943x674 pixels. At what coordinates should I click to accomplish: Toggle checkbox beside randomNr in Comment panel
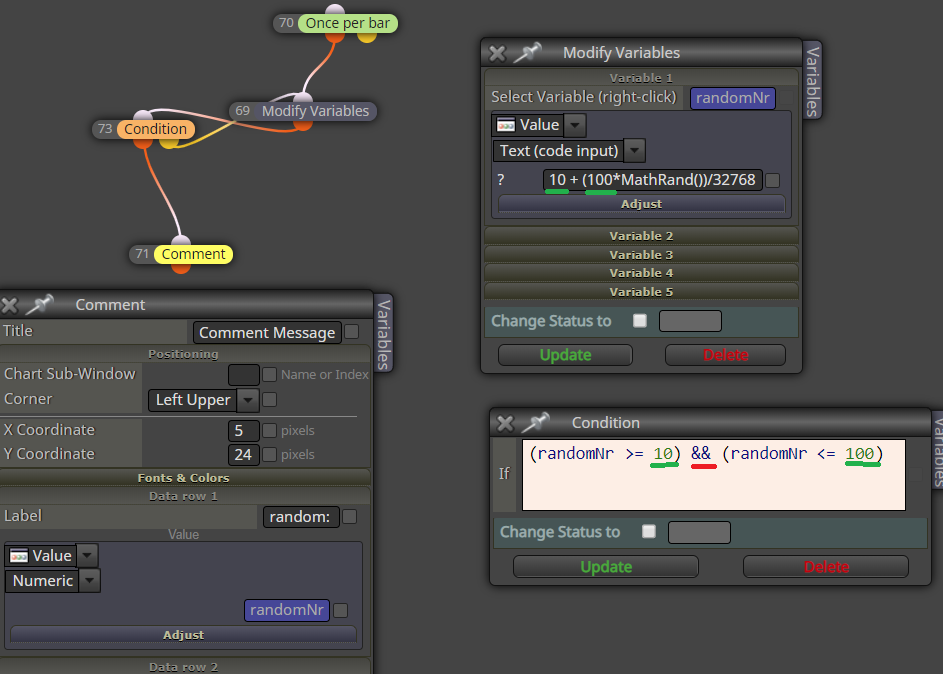click(x=340, y=610)
